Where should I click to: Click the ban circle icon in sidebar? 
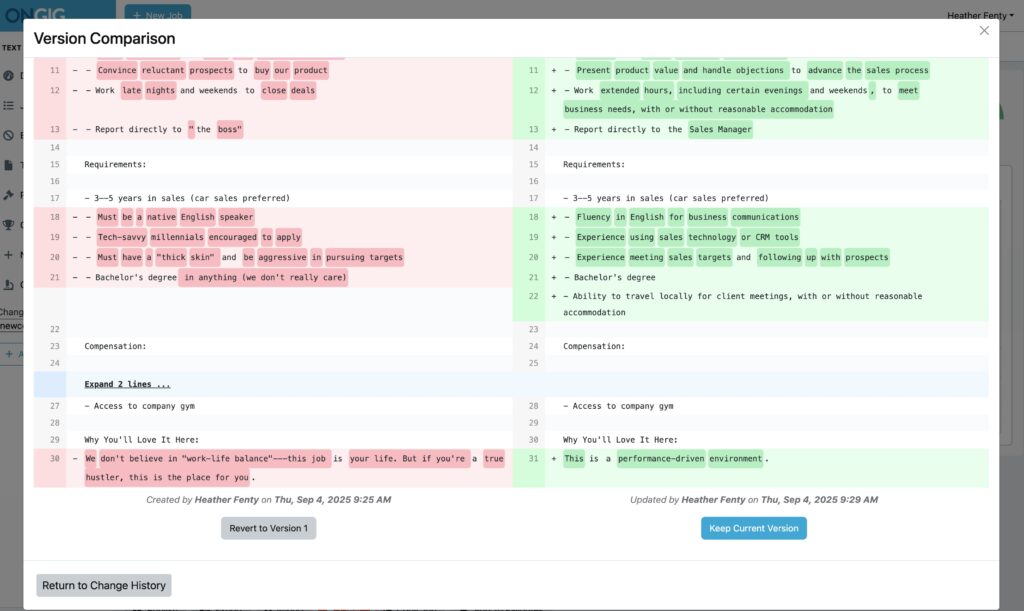8,135
